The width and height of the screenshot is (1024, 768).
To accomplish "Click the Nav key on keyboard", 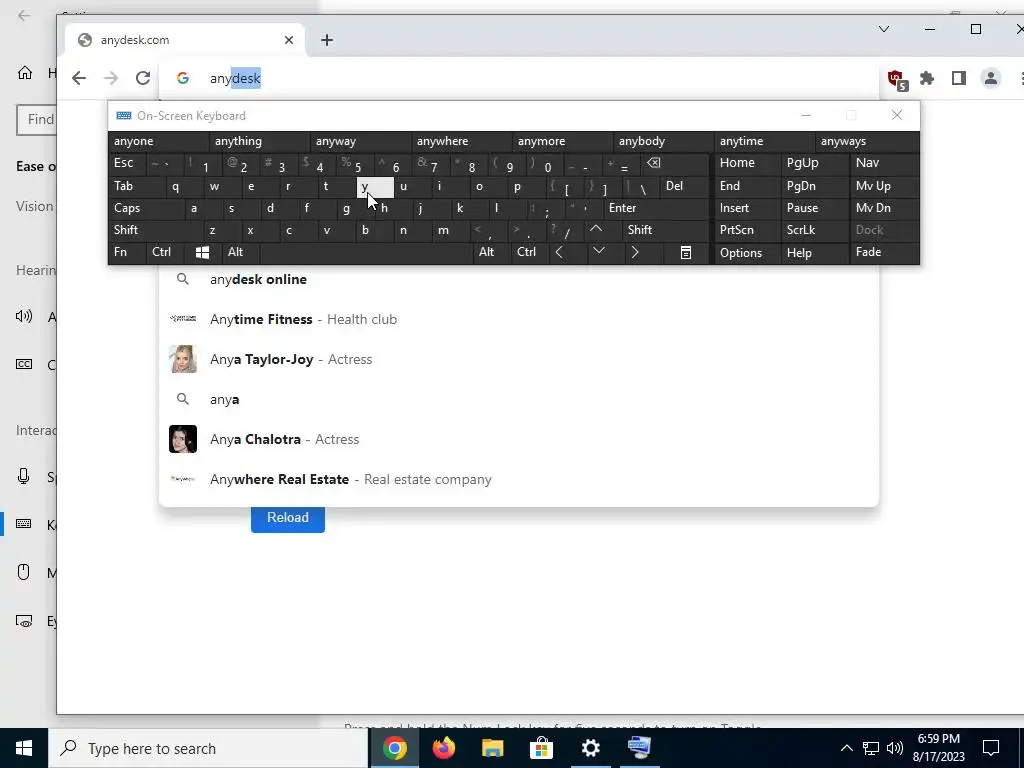I will 884,163.
